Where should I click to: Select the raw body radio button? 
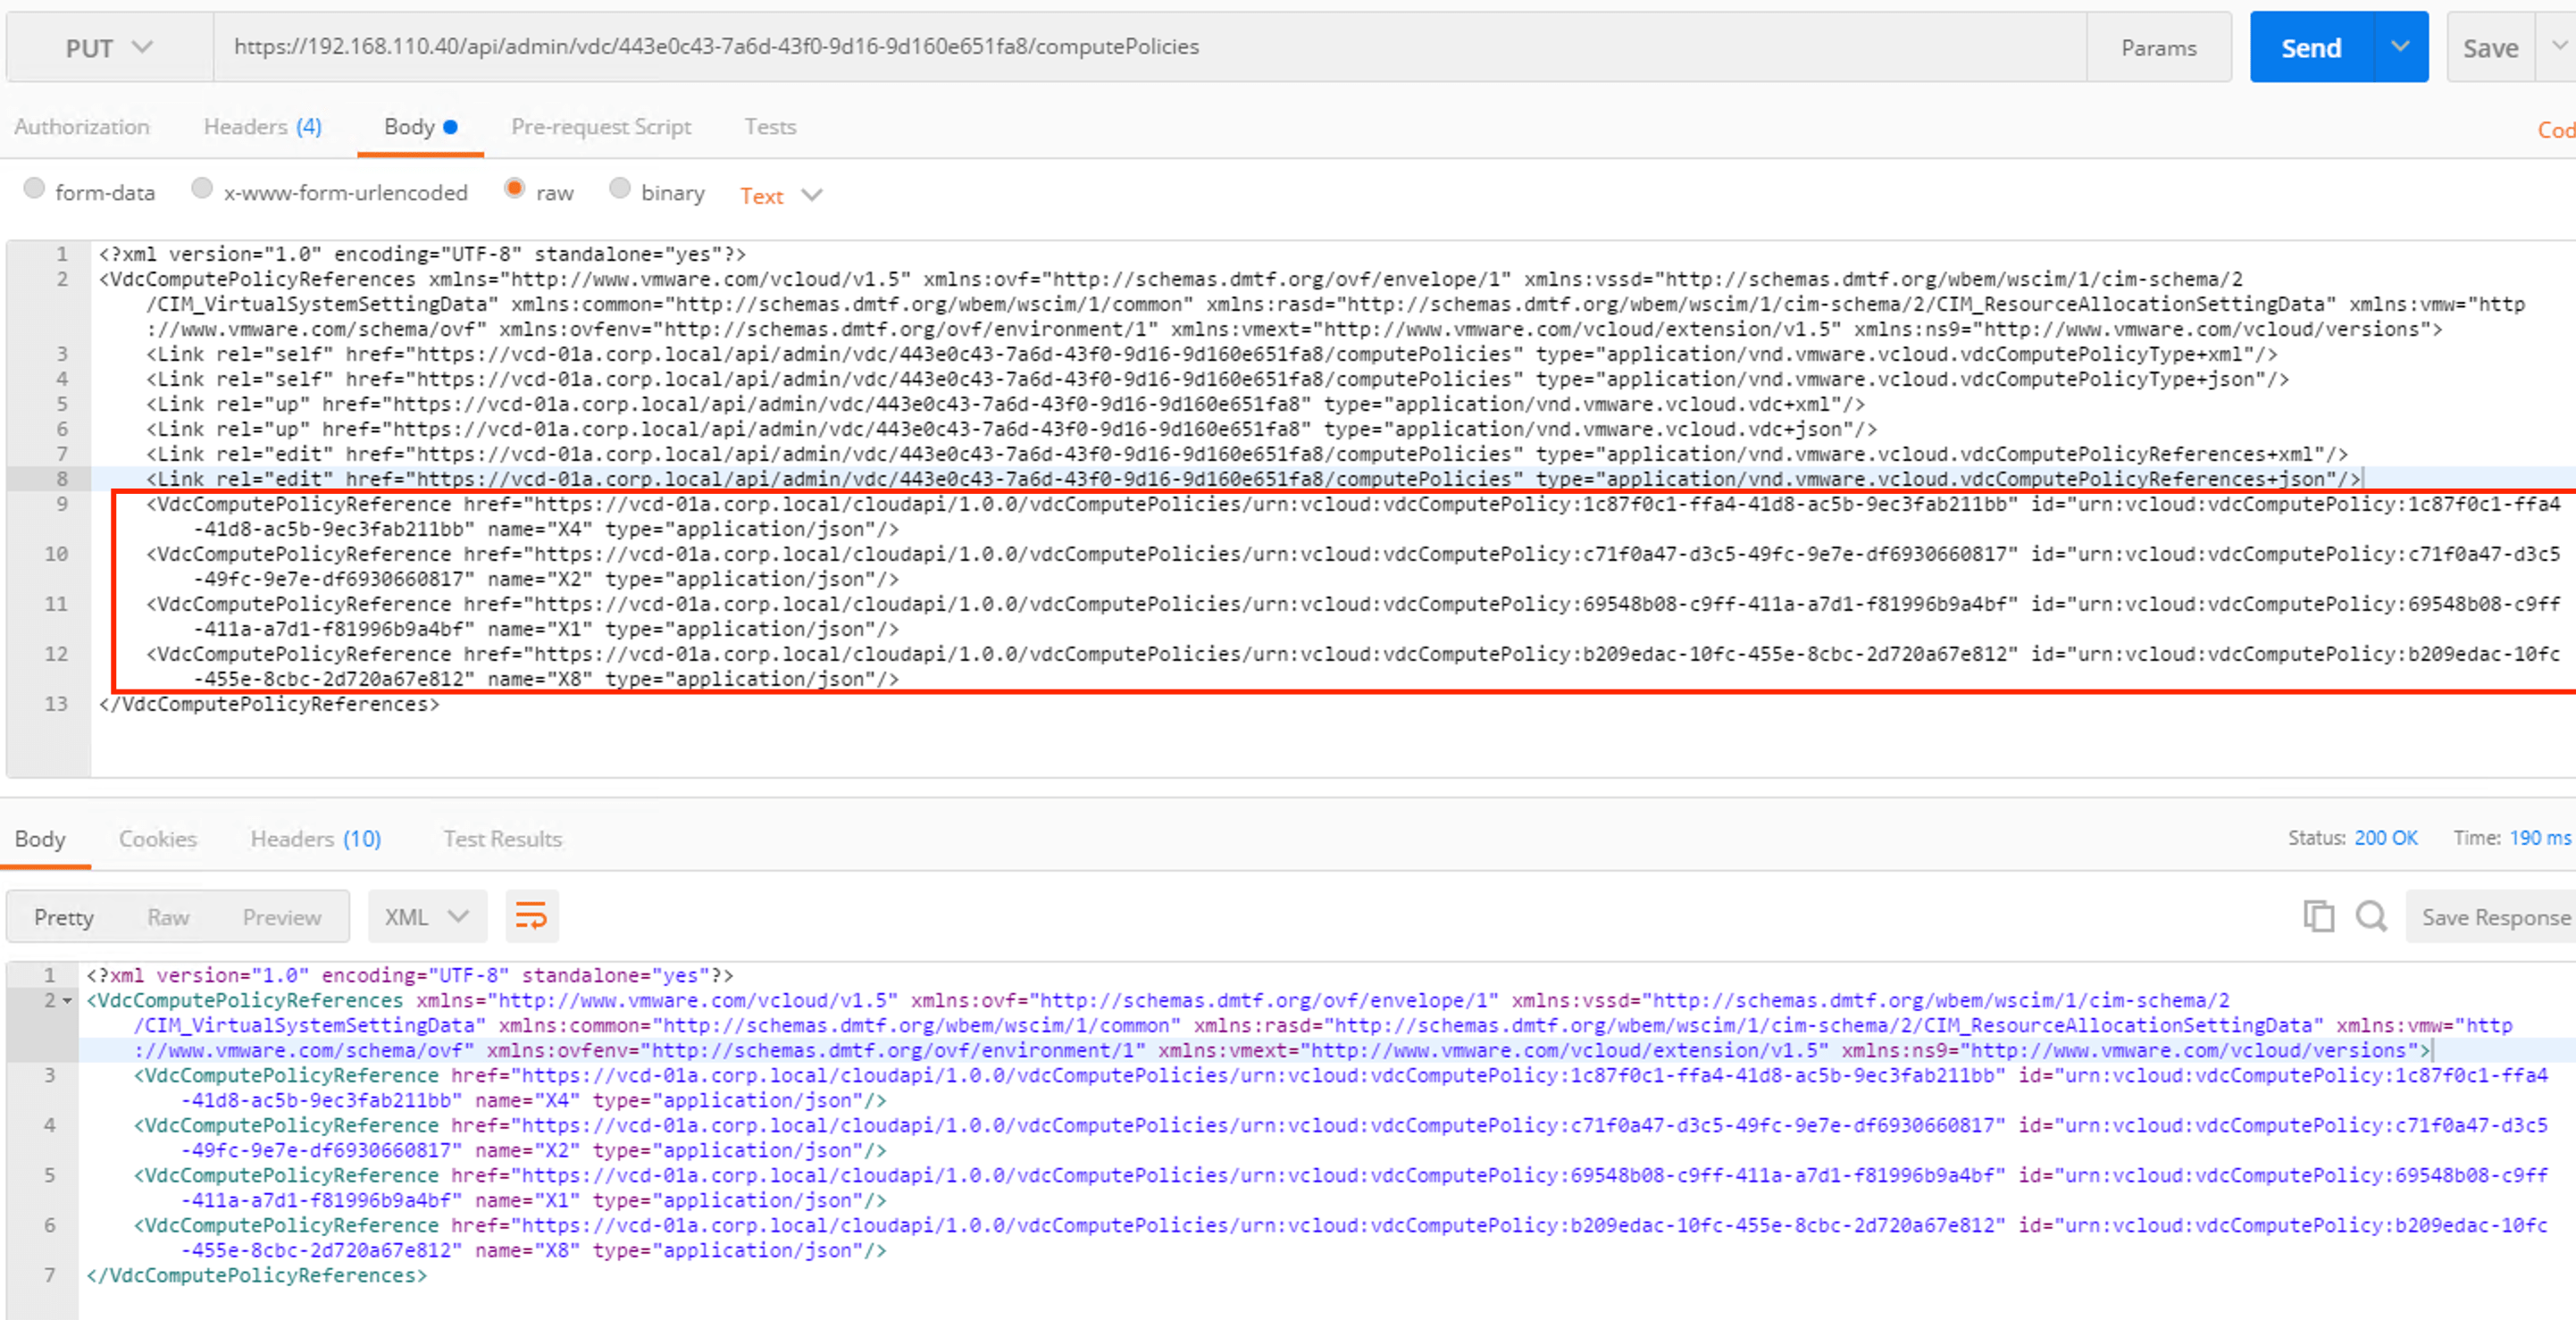coord(515,189)
